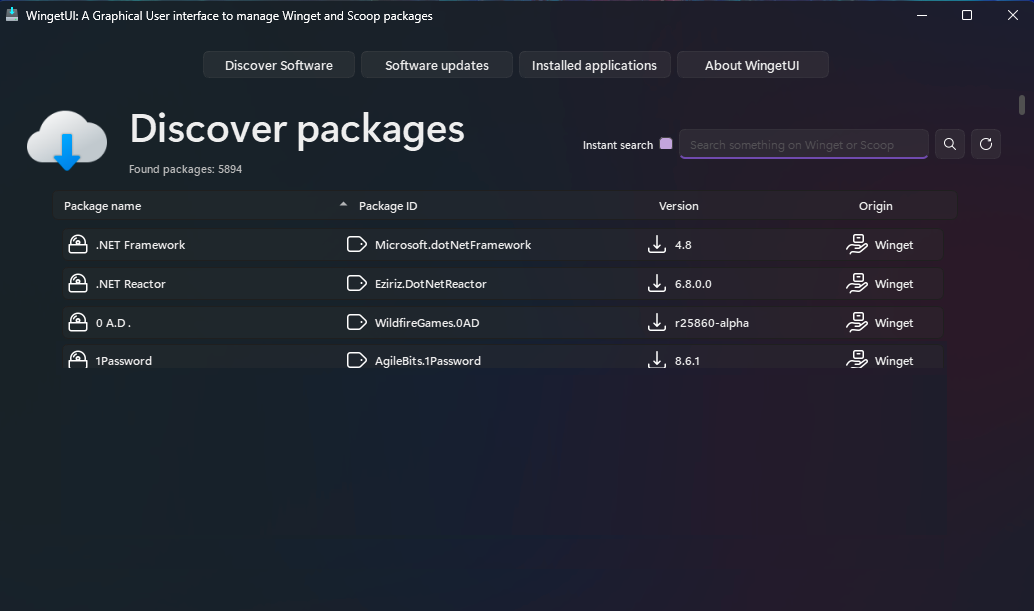Focus the Winget or Scoop search field
The height and width of the screenshot is (611, 1034).
click(x=803, y=144)
